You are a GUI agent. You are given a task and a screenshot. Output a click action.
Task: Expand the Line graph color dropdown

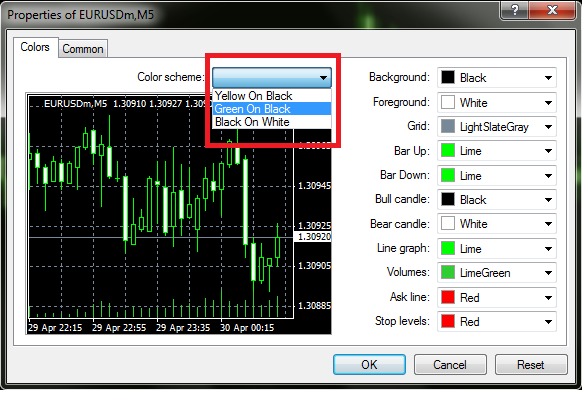coord(497,248)
